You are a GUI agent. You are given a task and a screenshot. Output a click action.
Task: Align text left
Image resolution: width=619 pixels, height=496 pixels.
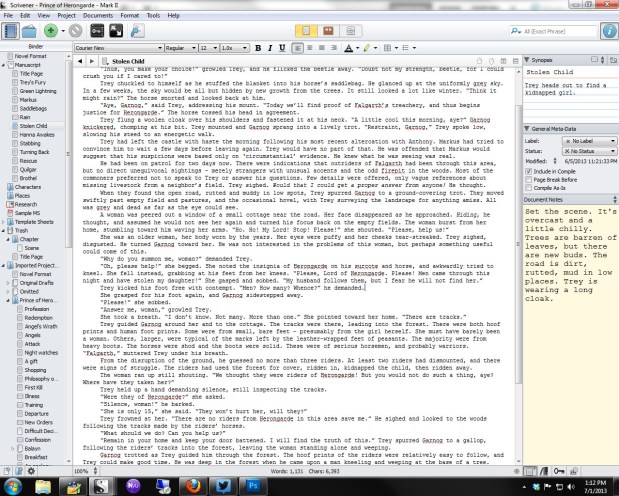(x=298, y=48)
